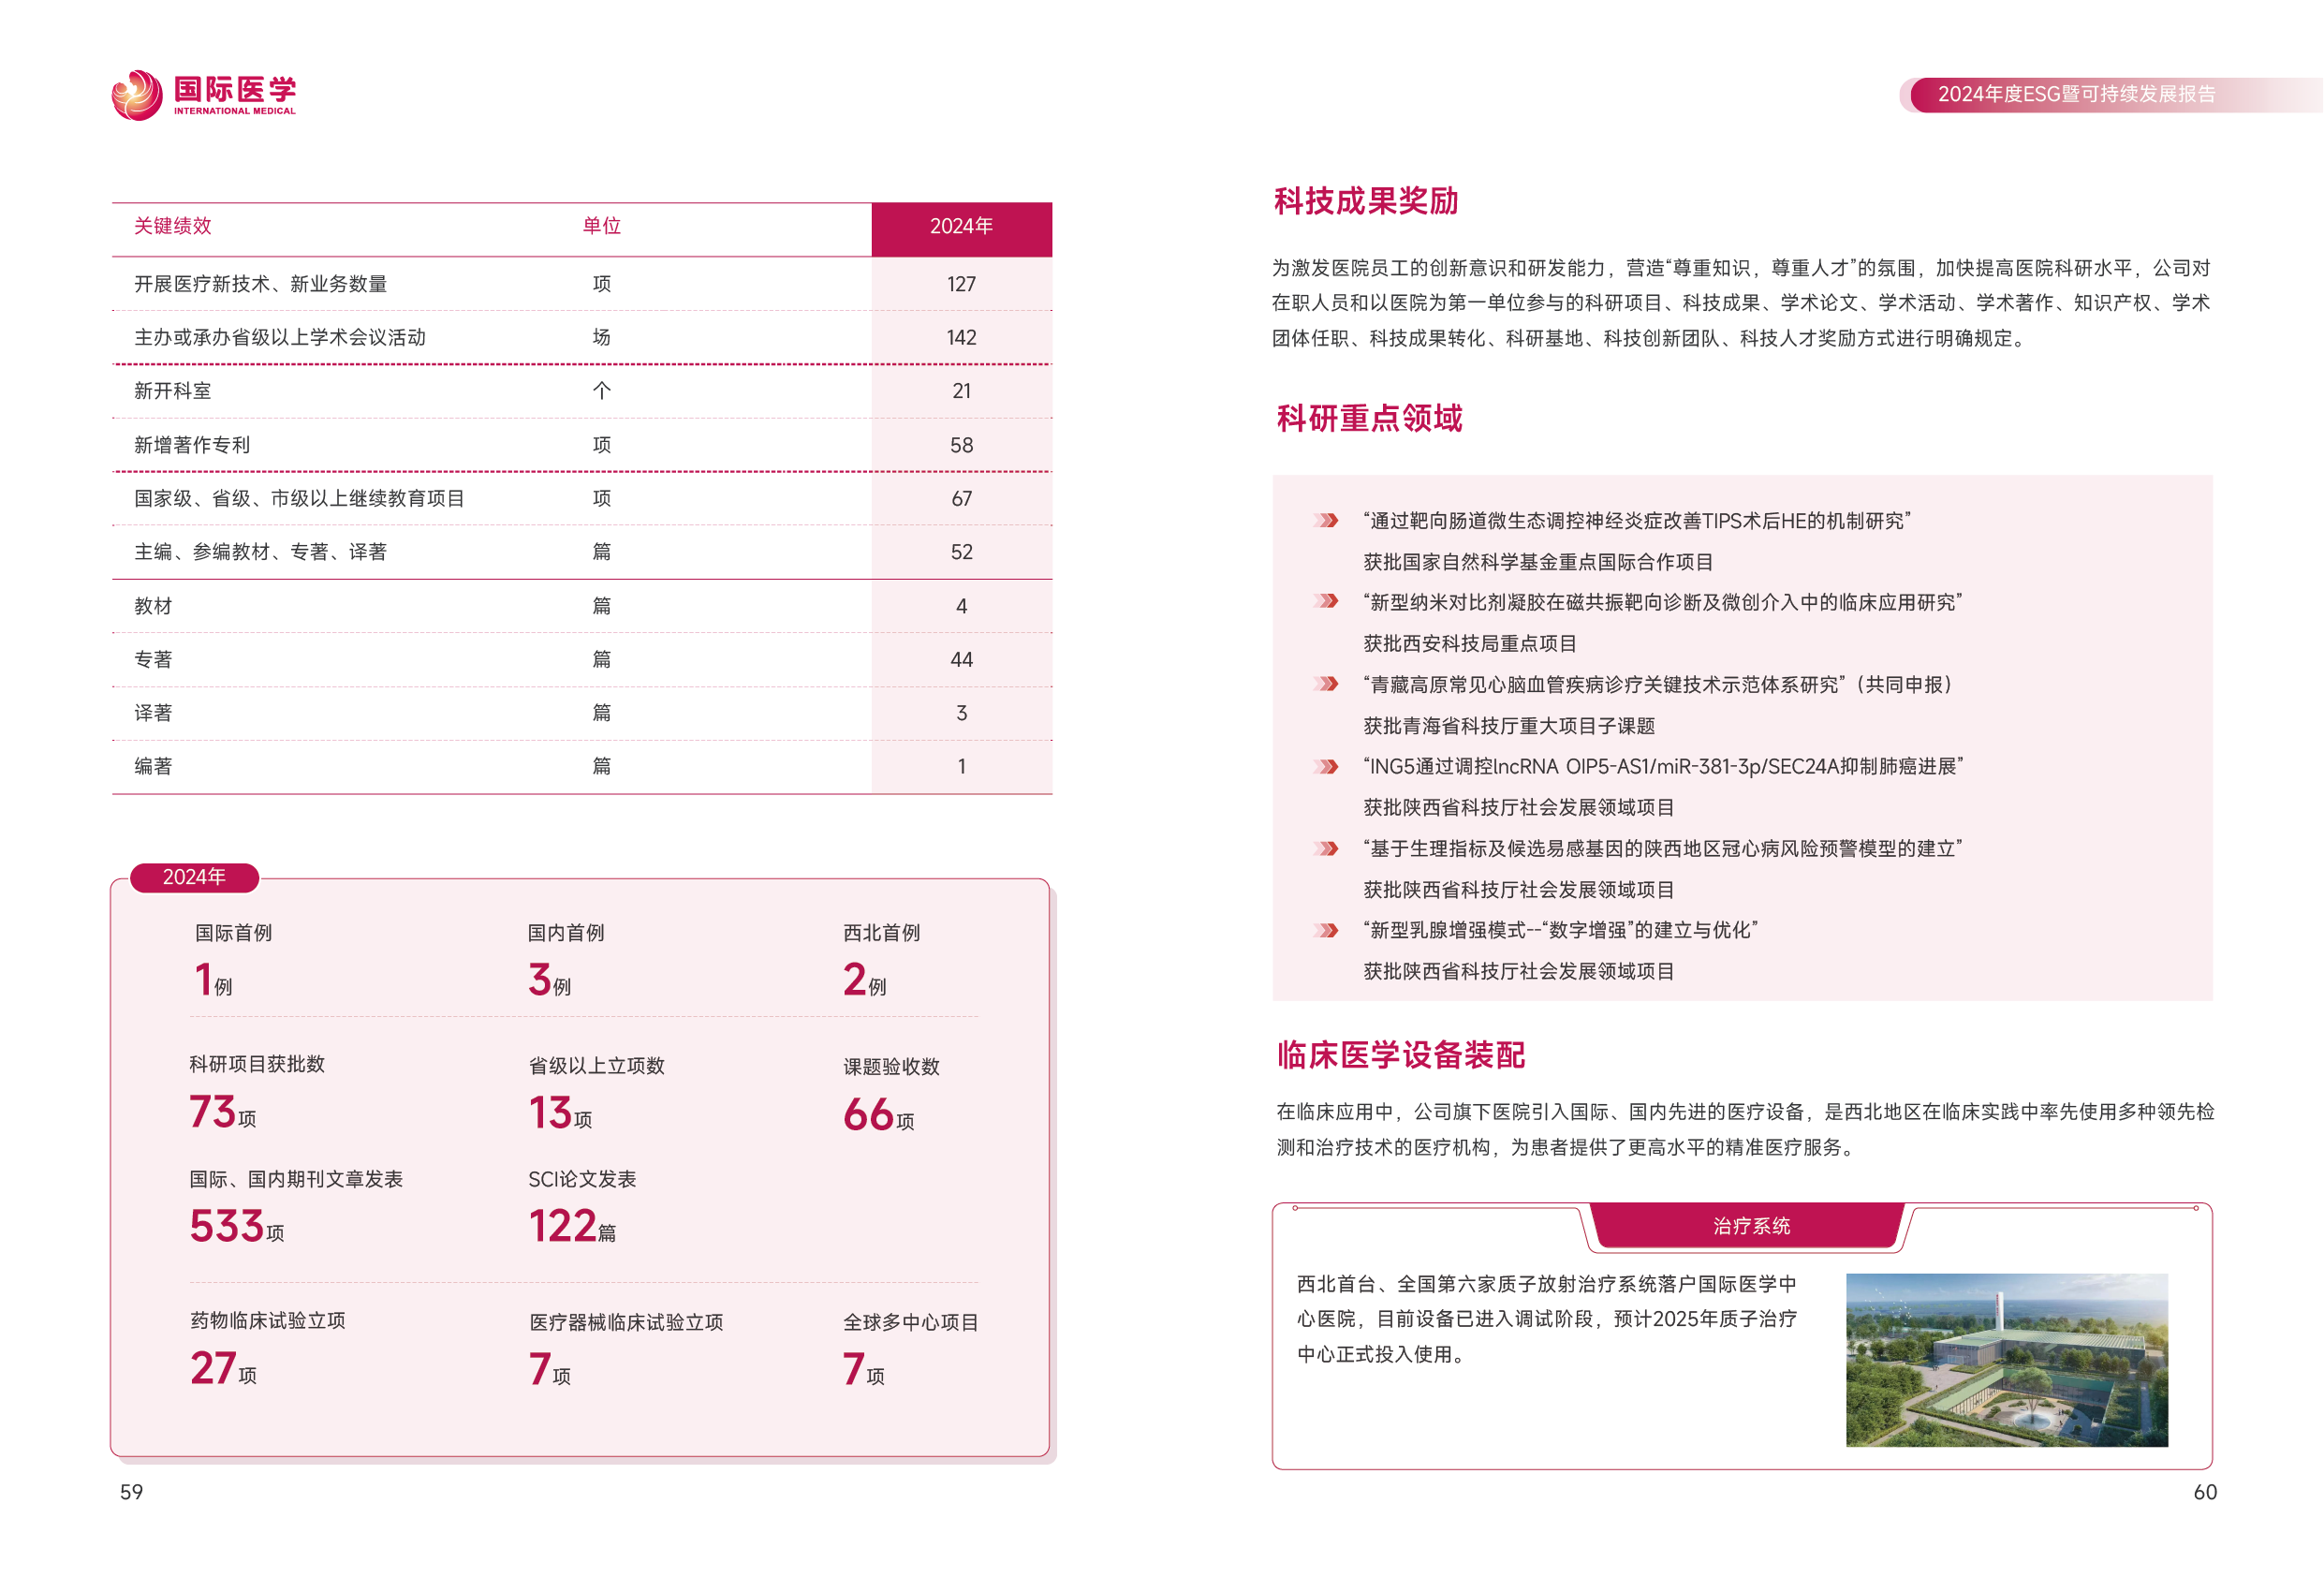Click the 关键绩效 column header
Screen dimensions: 2324x1577
pyautogui.click(x=172, y=226)
